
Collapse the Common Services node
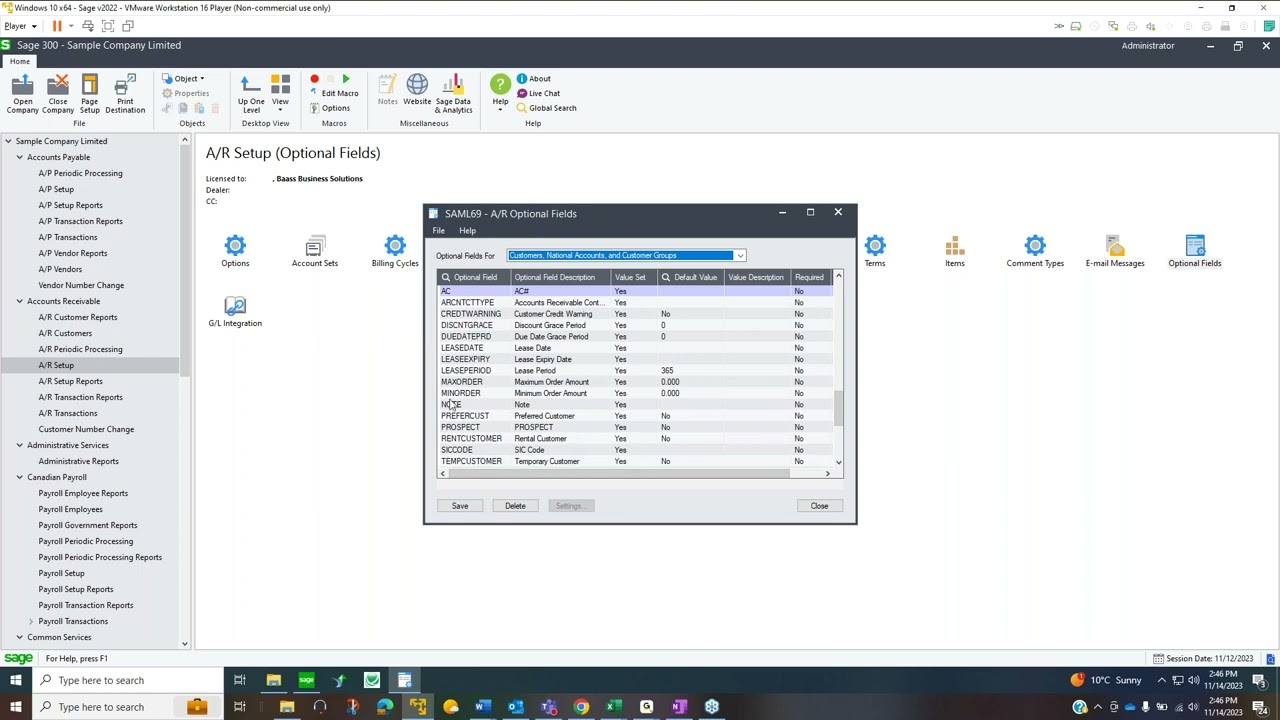point(19,637)
